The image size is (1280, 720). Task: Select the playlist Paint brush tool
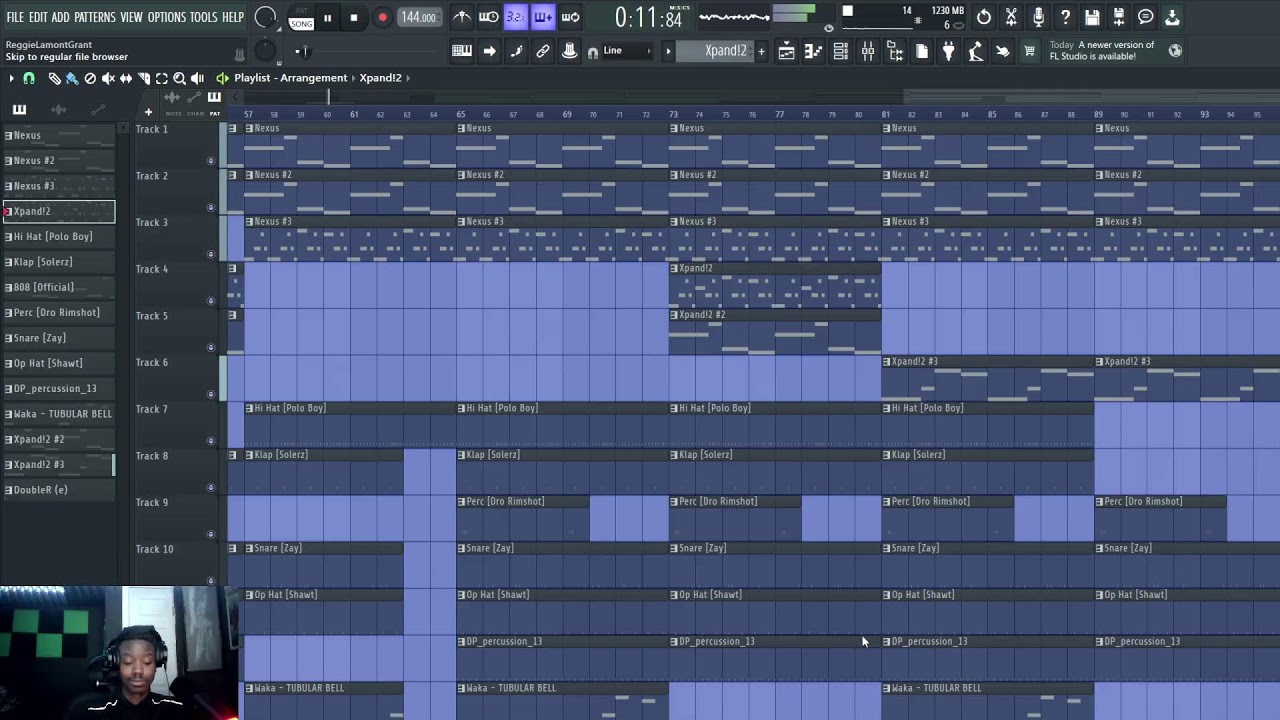coord(72,78)
